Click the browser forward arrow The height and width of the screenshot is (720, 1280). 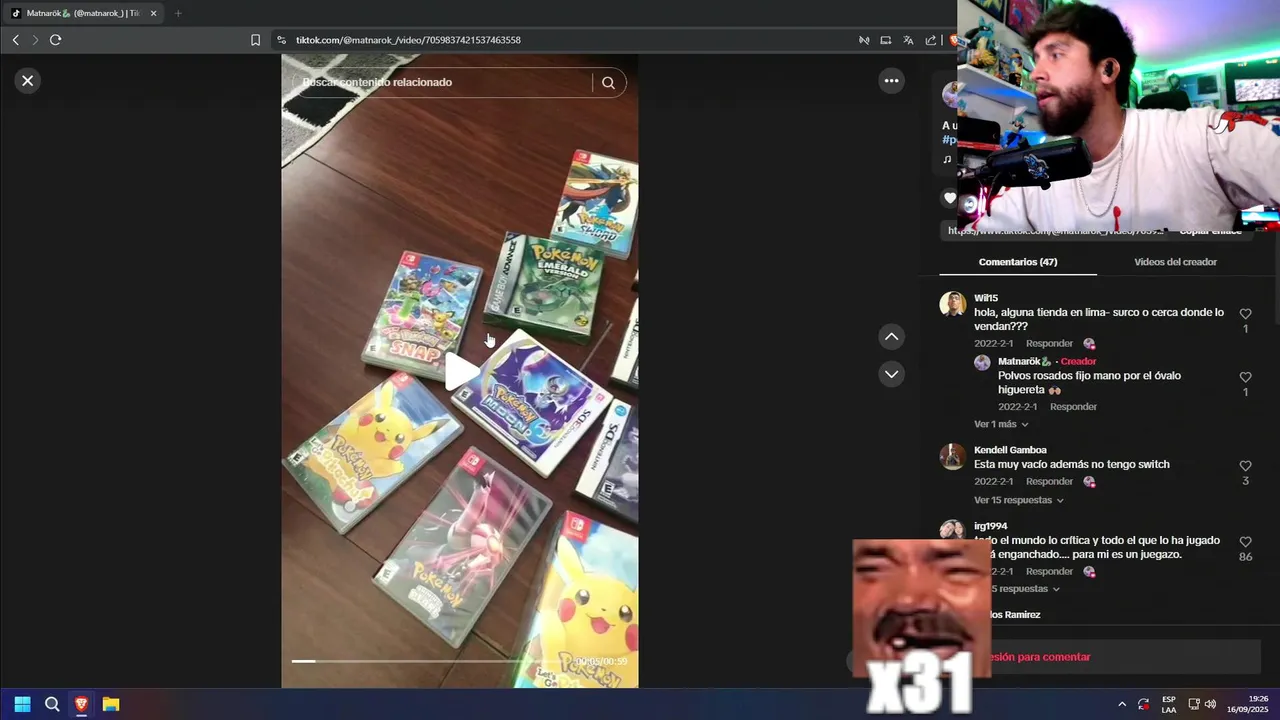35,40
